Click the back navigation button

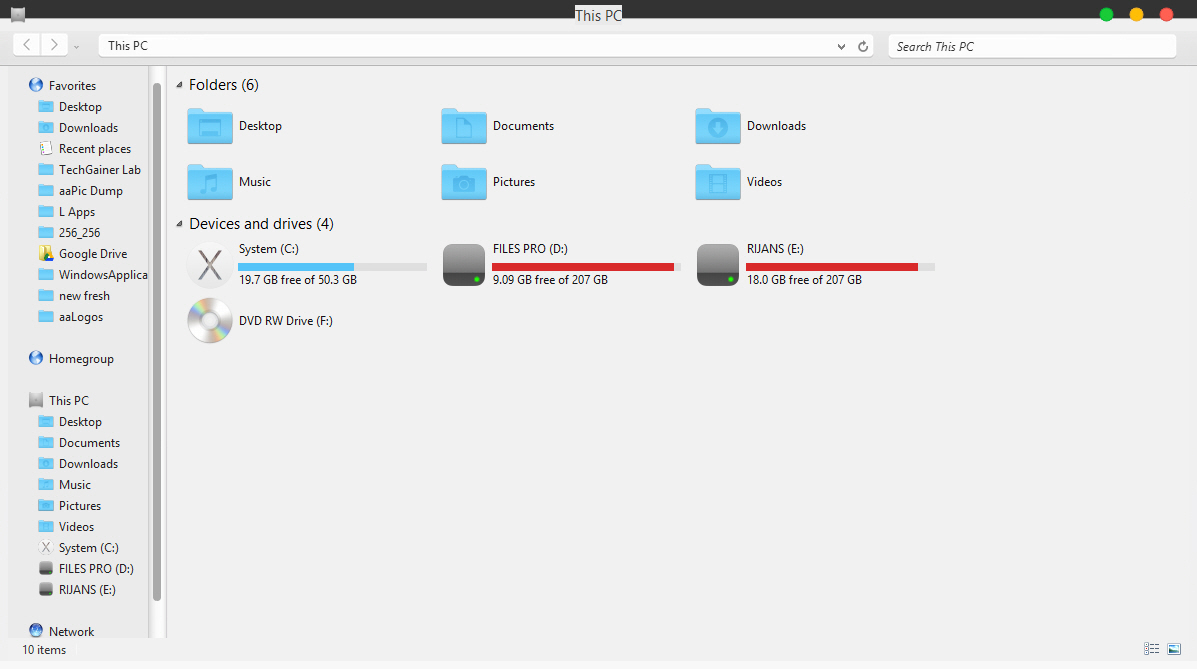point(26,44)
